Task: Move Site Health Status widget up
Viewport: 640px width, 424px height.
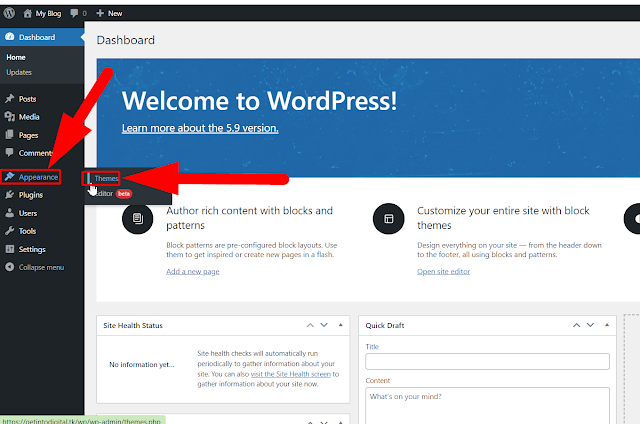Action: [310, 325]
